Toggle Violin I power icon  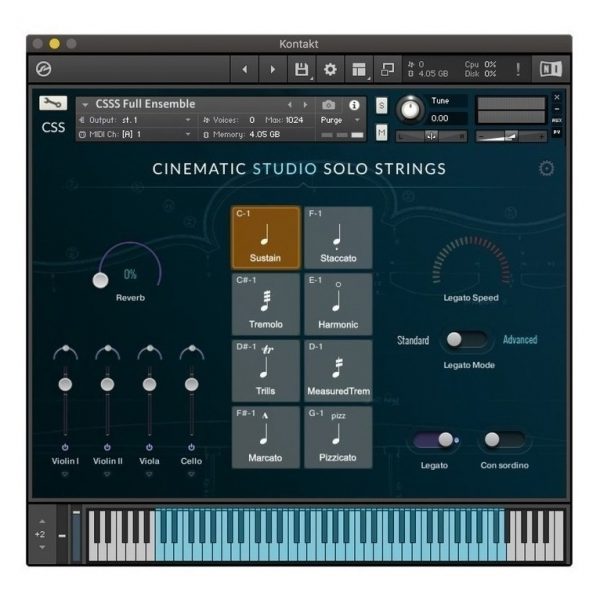point(65,447)
